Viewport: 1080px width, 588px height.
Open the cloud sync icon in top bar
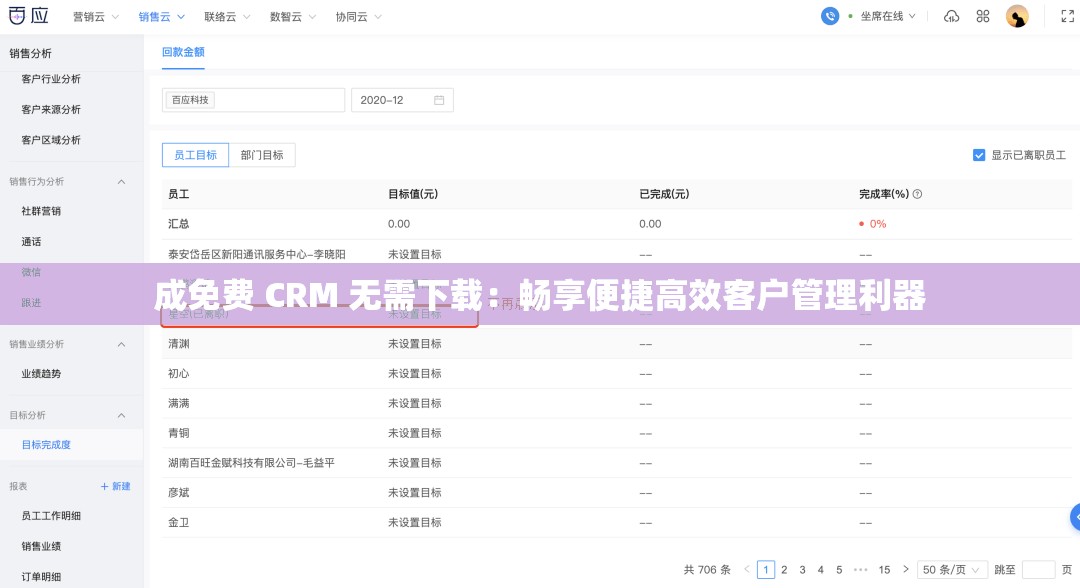tap(950, 16)
